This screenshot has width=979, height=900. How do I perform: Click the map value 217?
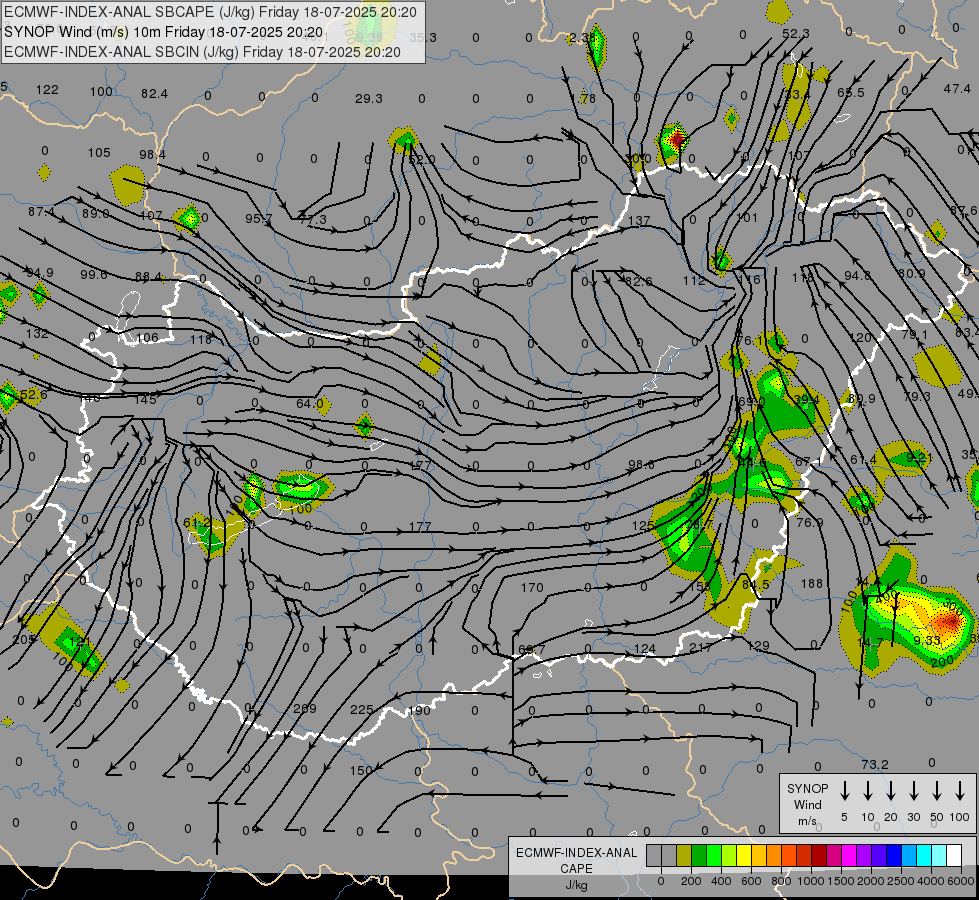tap(701, 648)
